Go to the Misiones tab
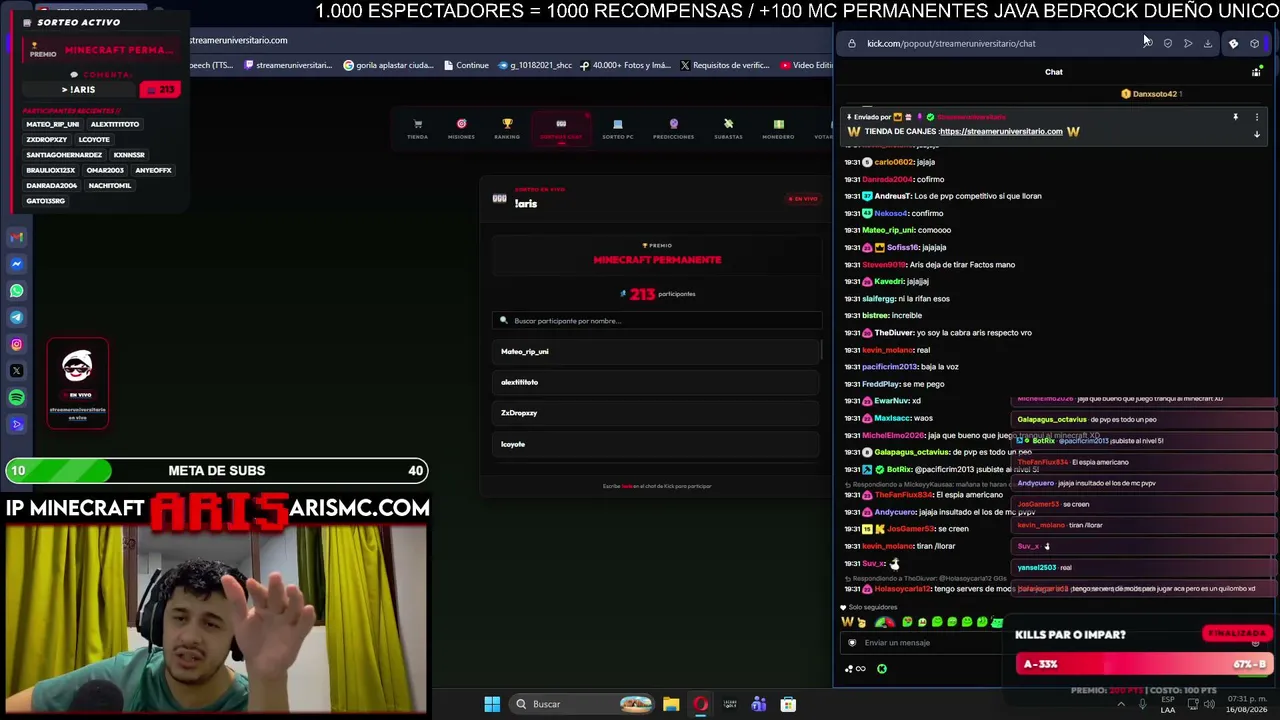Screen dimensions: 1280x720 point(461,130)
